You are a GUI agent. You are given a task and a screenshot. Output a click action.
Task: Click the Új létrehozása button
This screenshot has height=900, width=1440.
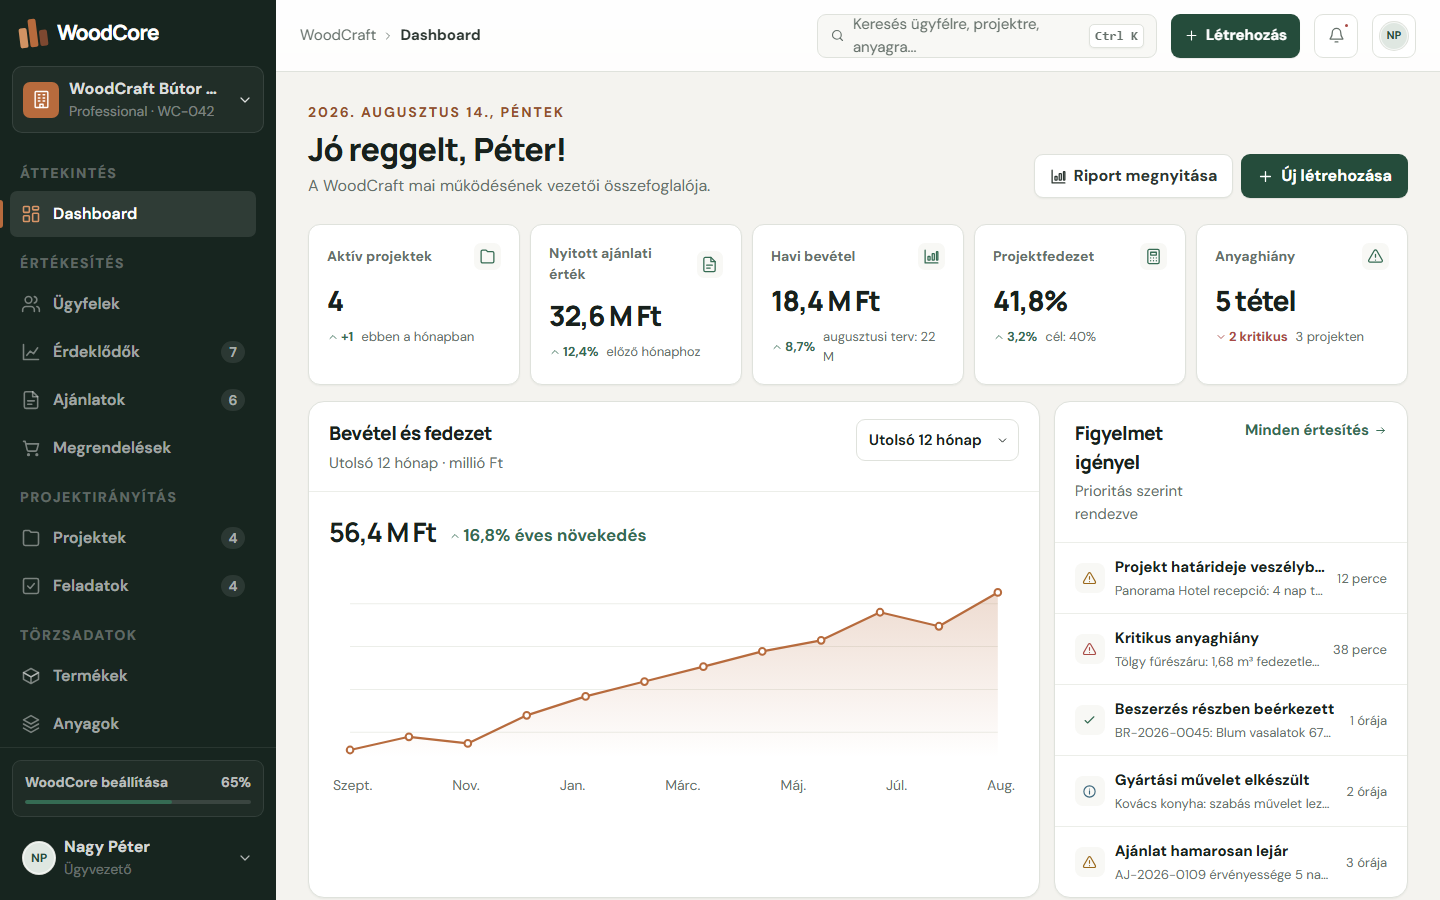[1324, 176]
